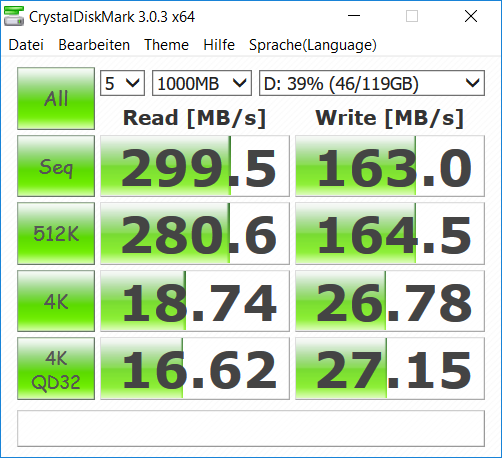Start the Seq benchmark test
The width and height of the screenshot is (502, 458).
(56, 166)
